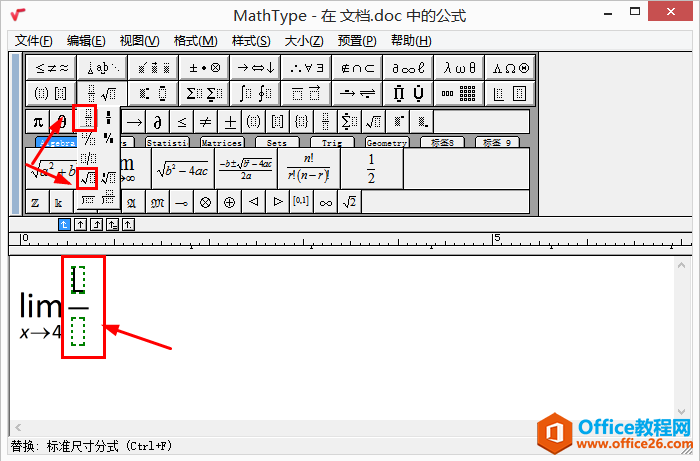The image size is (700, 461).
Task: Open the arrow symbols palette
Action: point(255,68)
